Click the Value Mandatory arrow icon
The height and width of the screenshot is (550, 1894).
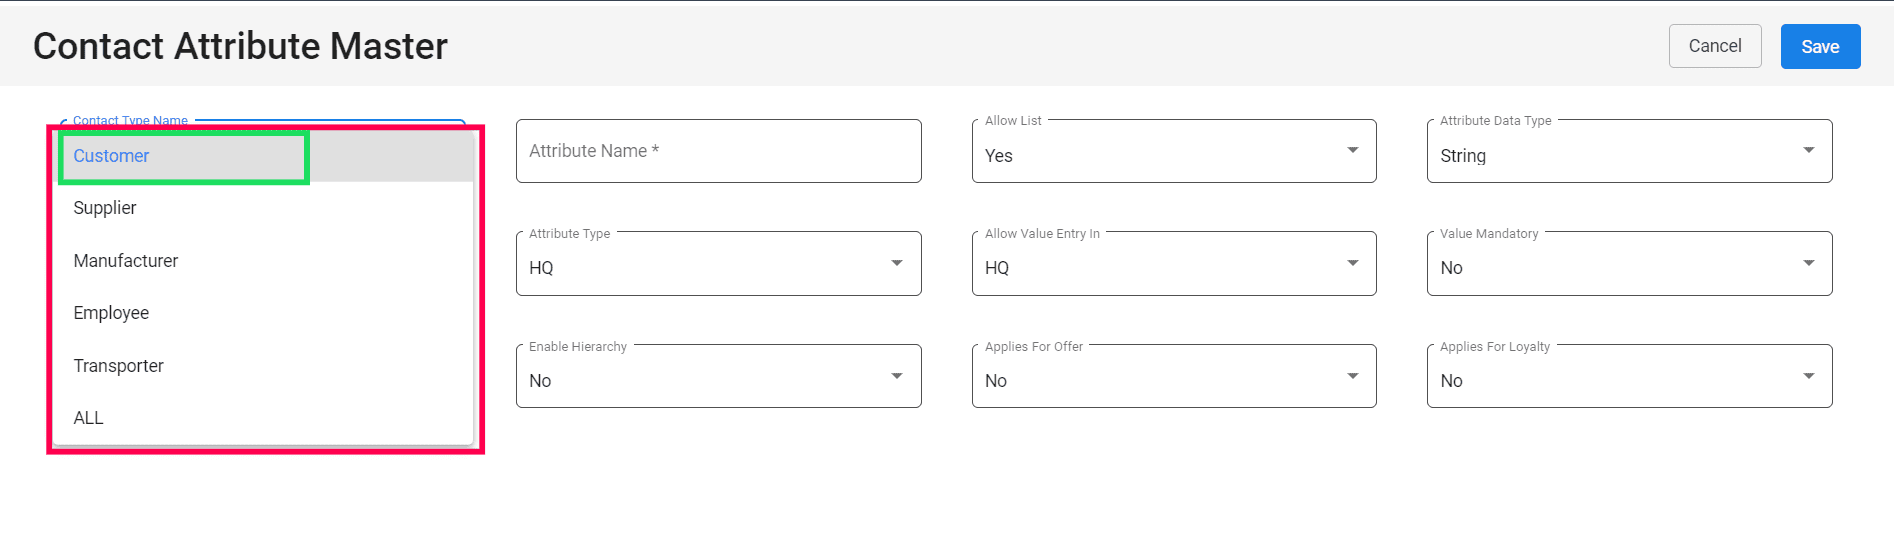pyautogui.click(x=1808, y=263)
